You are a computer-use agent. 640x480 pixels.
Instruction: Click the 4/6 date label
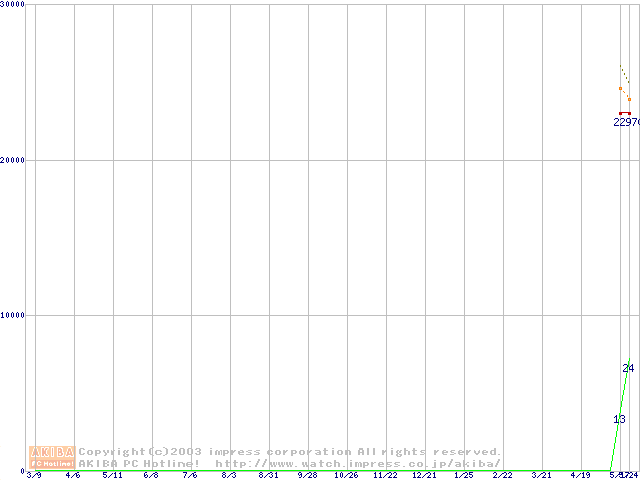click(x=73, y=475)
